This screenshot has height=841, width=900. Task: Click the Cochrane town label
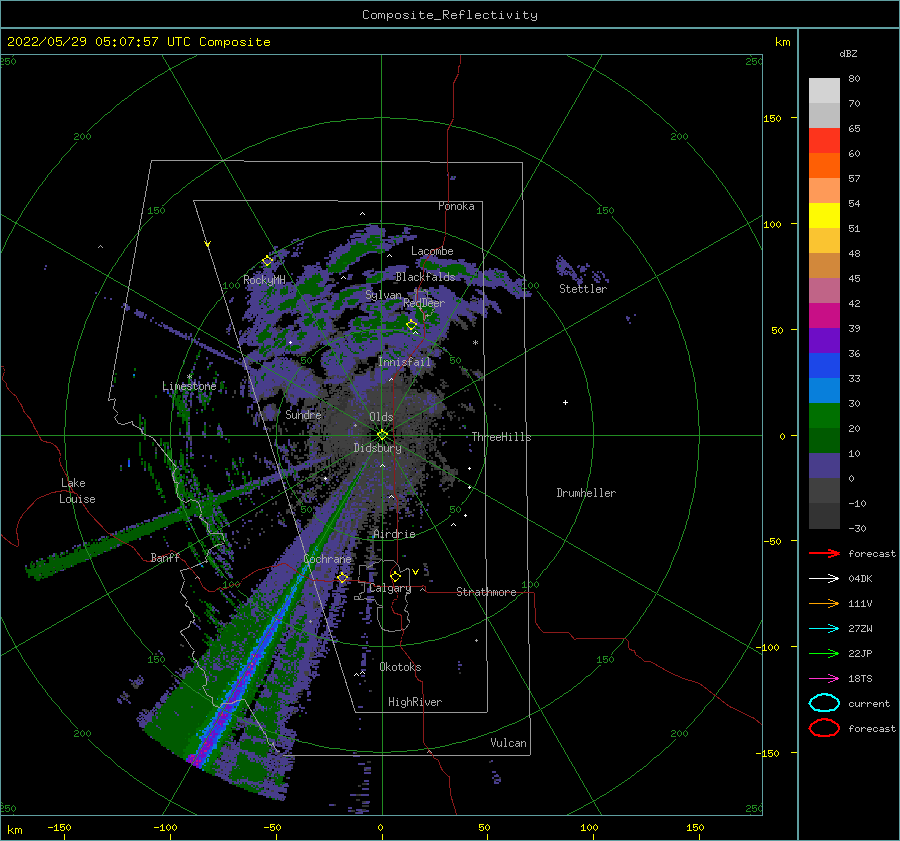(x=327, y=559)
